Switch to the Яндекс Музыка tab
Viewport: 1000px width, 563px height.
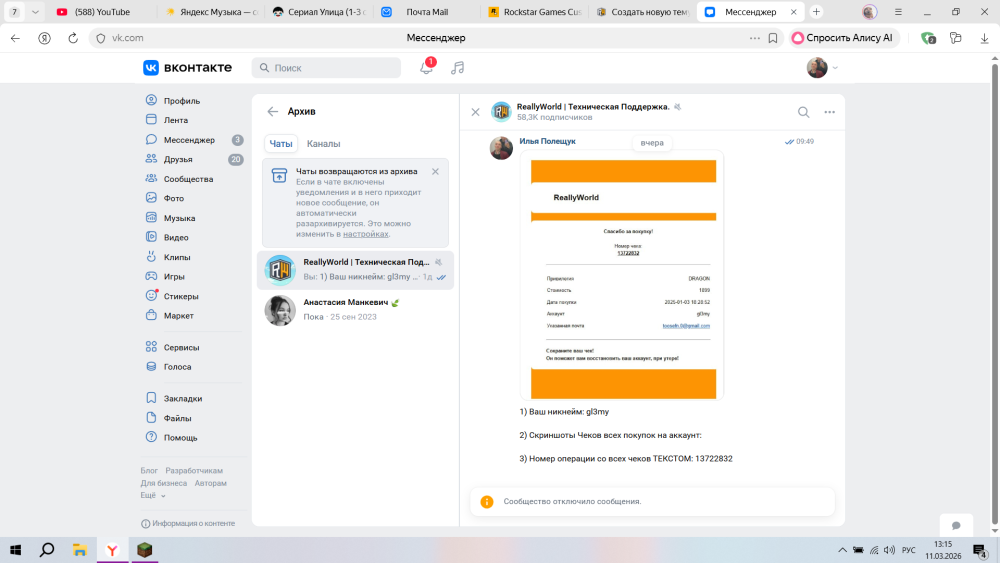211,11
